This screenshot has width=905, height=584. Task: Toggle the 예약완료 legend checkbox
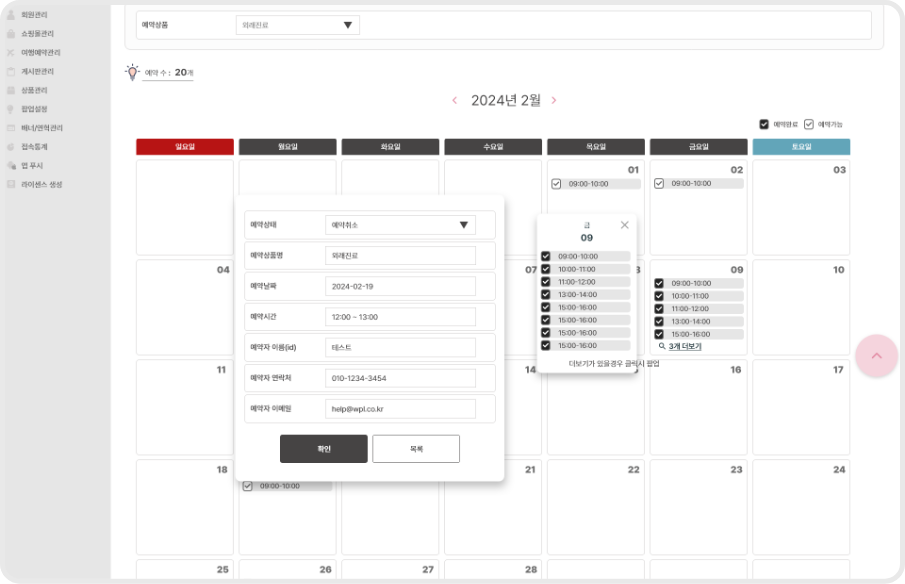pos(765,124)
